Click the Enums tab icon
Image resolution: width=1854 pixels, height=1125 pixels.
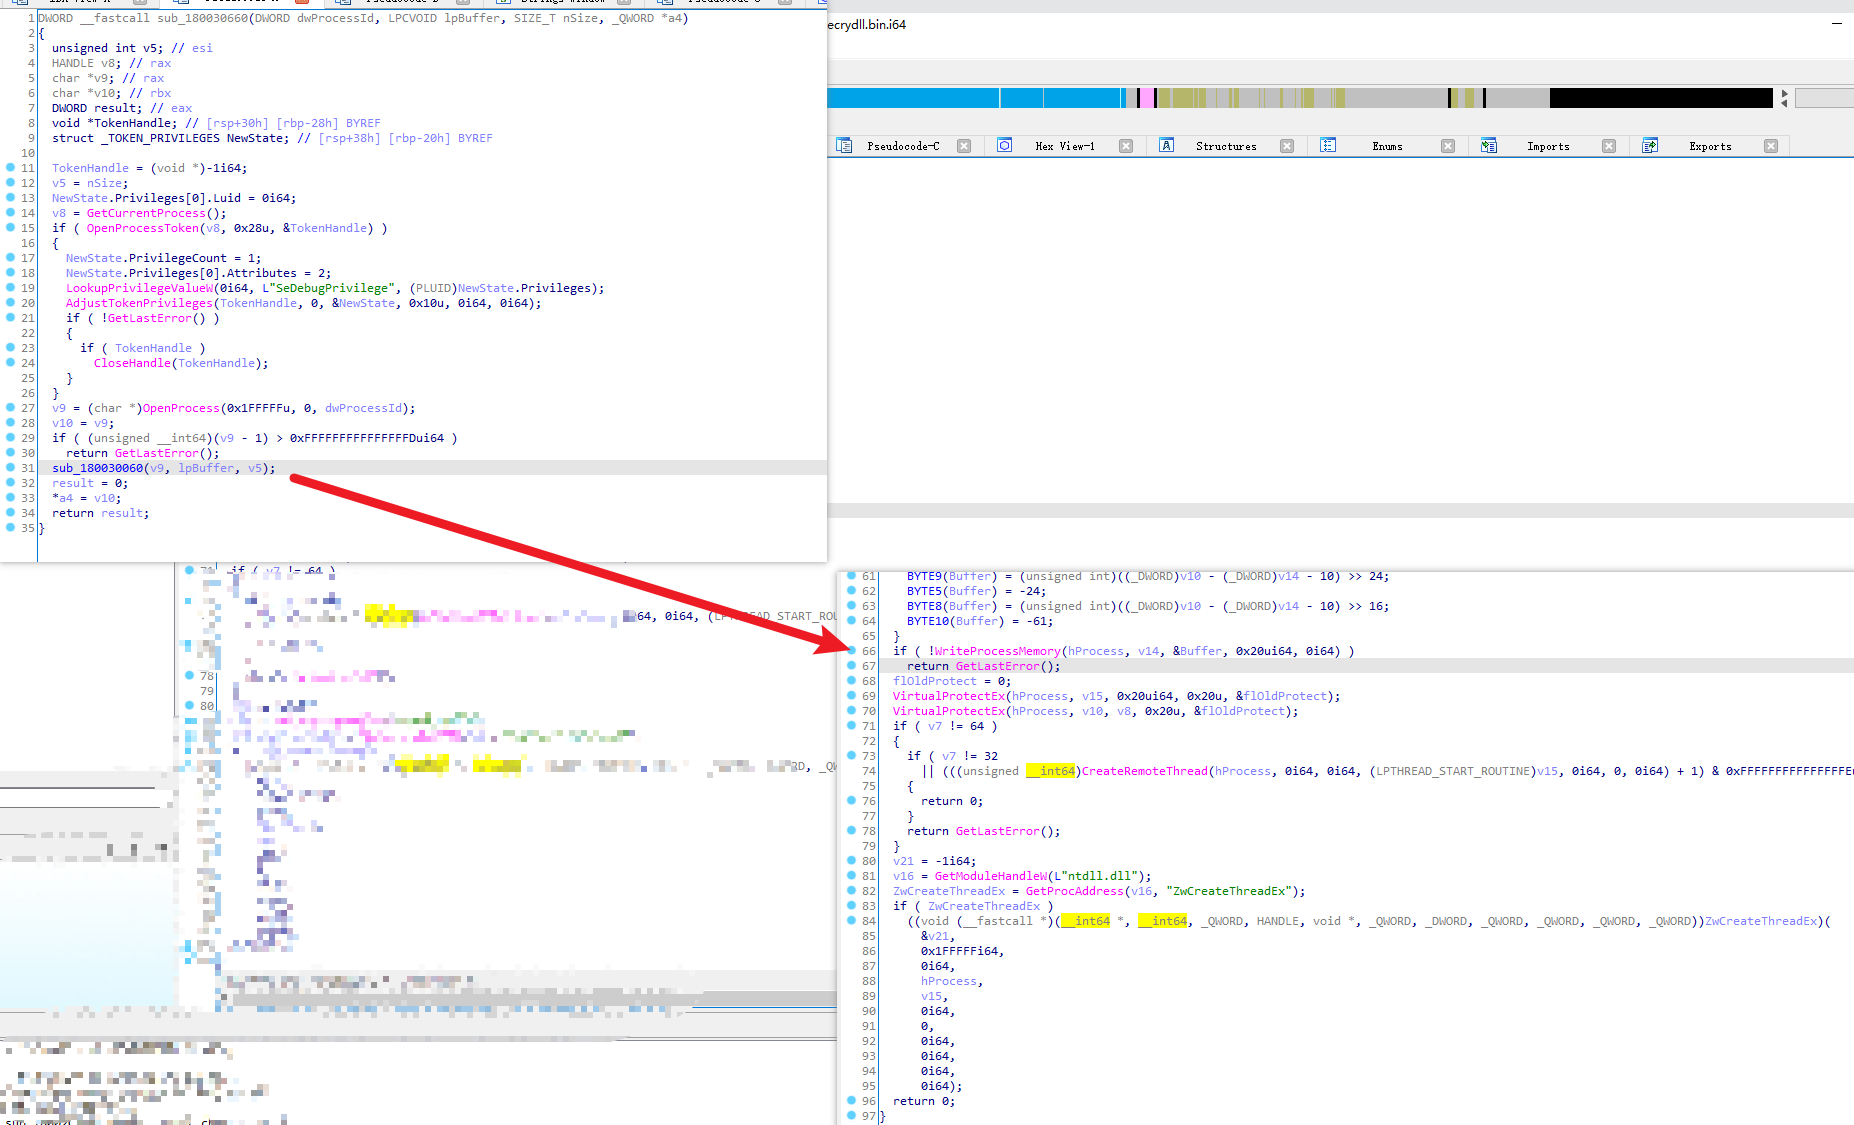click(1328, 146)
